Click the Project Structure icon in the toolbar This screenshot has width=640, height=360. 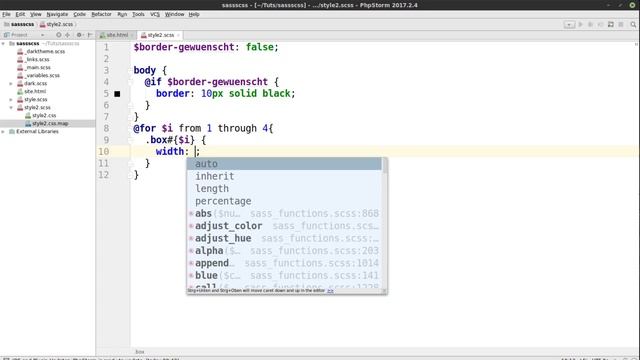tap(611, 24)
